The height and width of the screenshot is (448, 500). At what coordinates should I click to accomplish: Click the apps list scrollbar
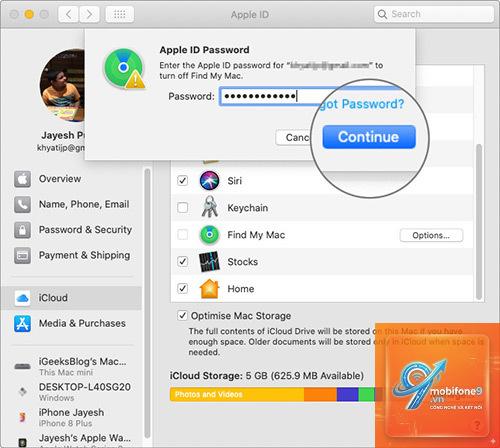click(479, 222)
